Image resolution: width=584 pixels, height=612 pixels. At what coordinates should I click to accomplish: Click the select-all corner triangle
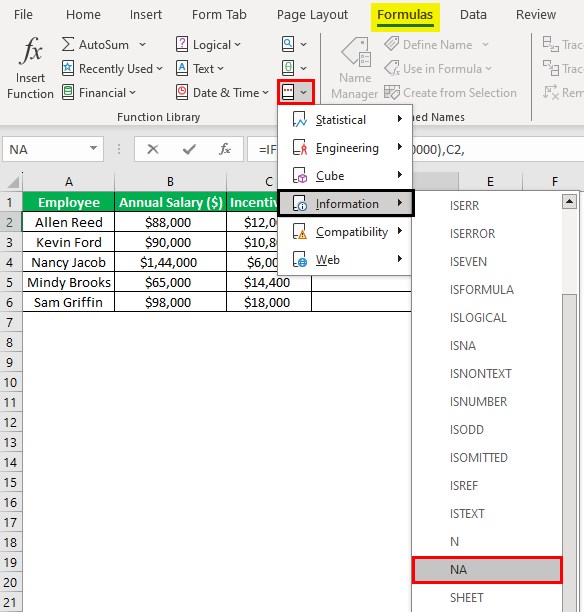point(13,182)
